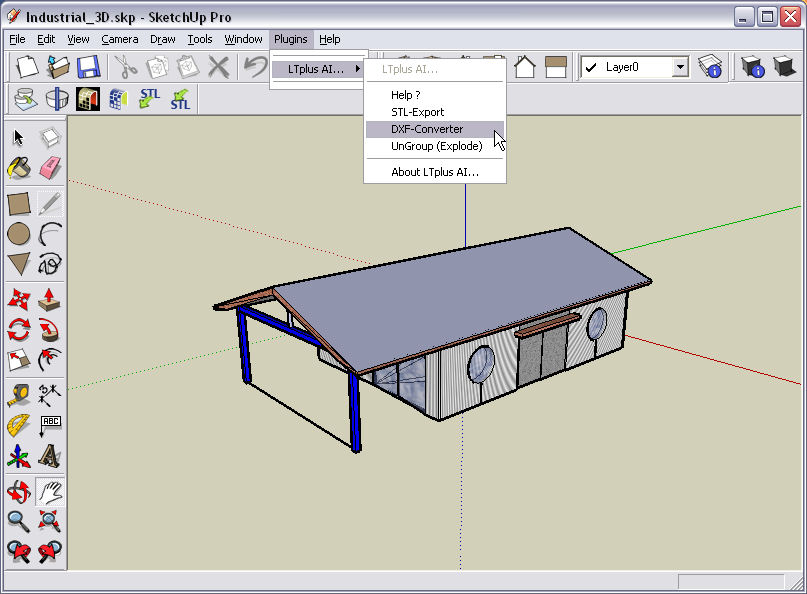The image size is (807, 594).
Task: Open the Camera menu
Action: [120, 39]
